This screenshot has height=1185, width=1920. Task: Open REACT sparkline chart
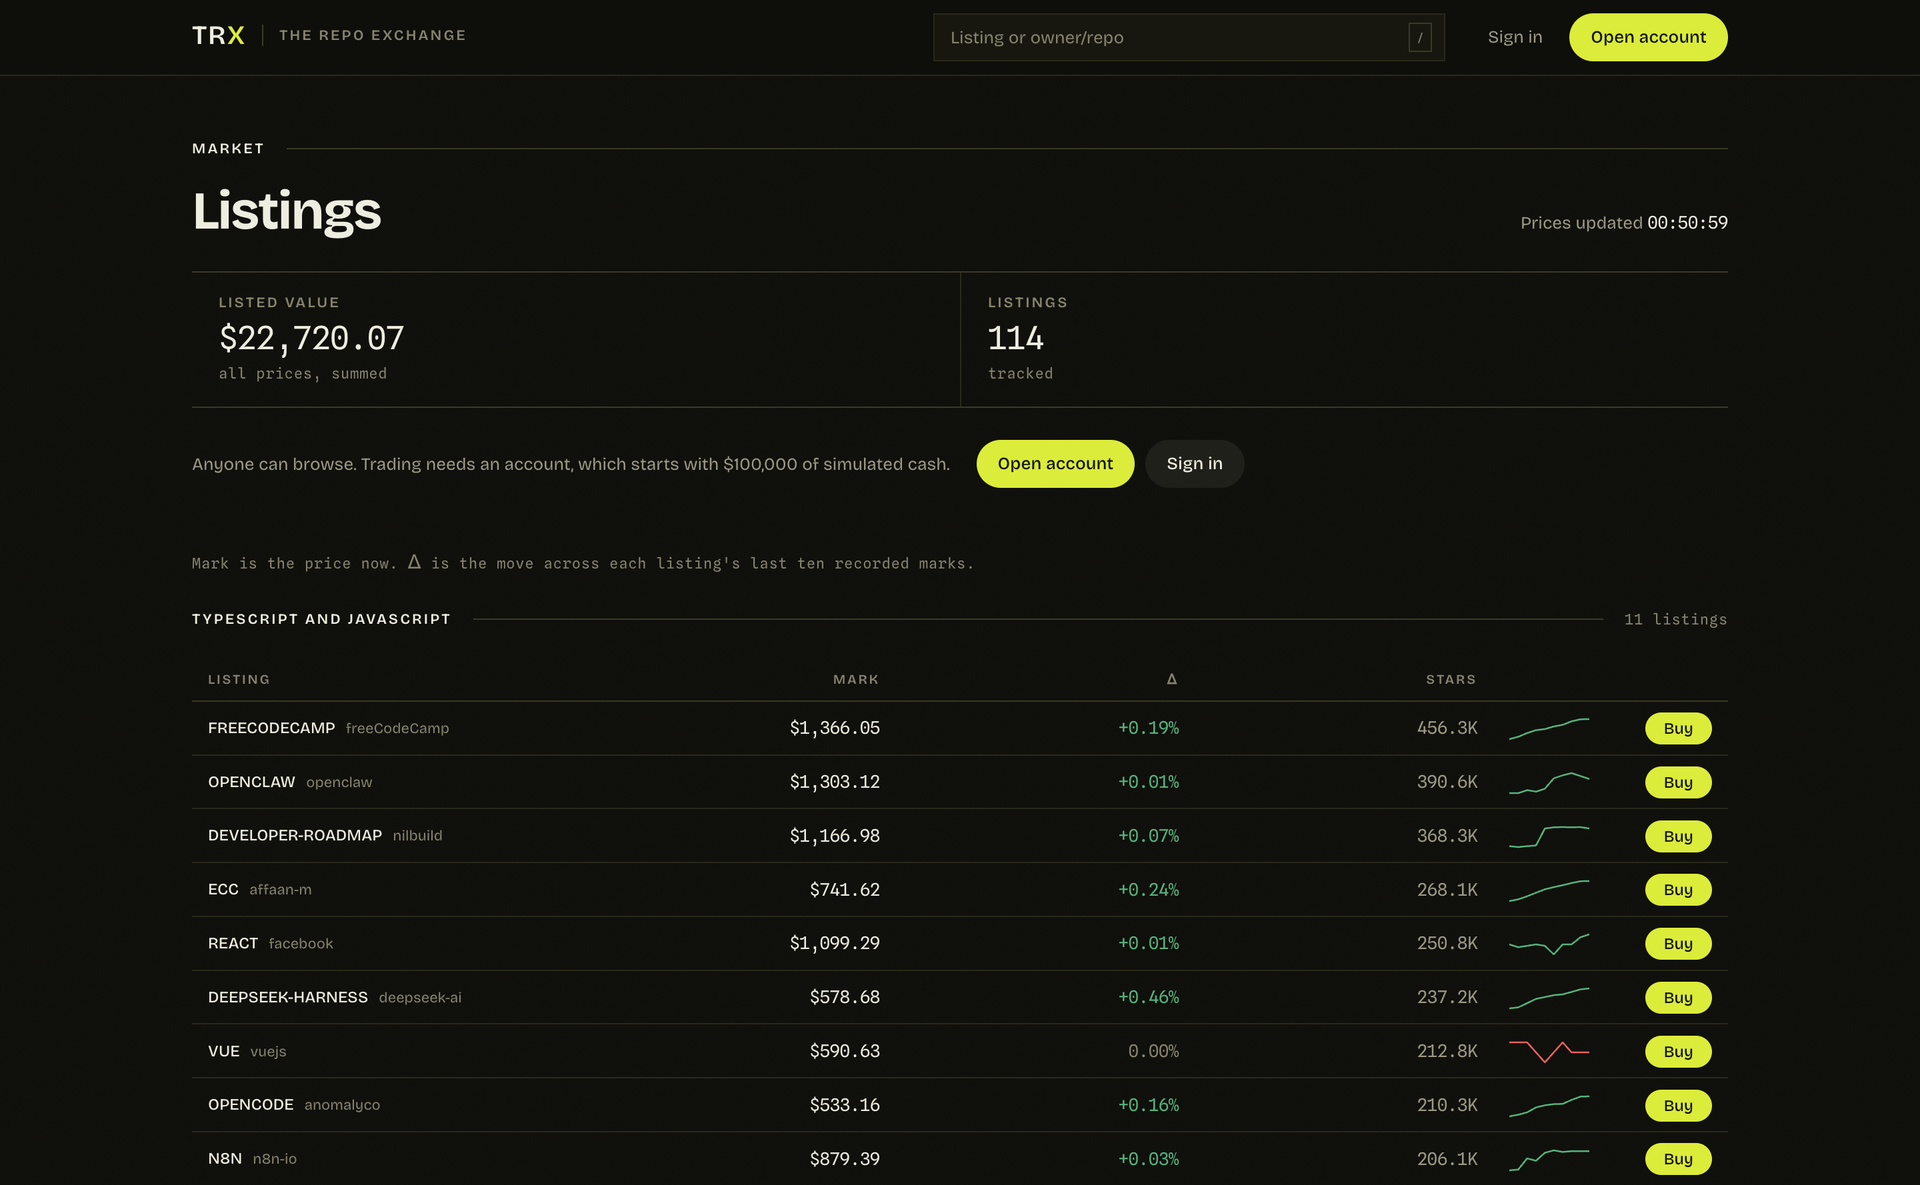click(x=1549, y=944)
